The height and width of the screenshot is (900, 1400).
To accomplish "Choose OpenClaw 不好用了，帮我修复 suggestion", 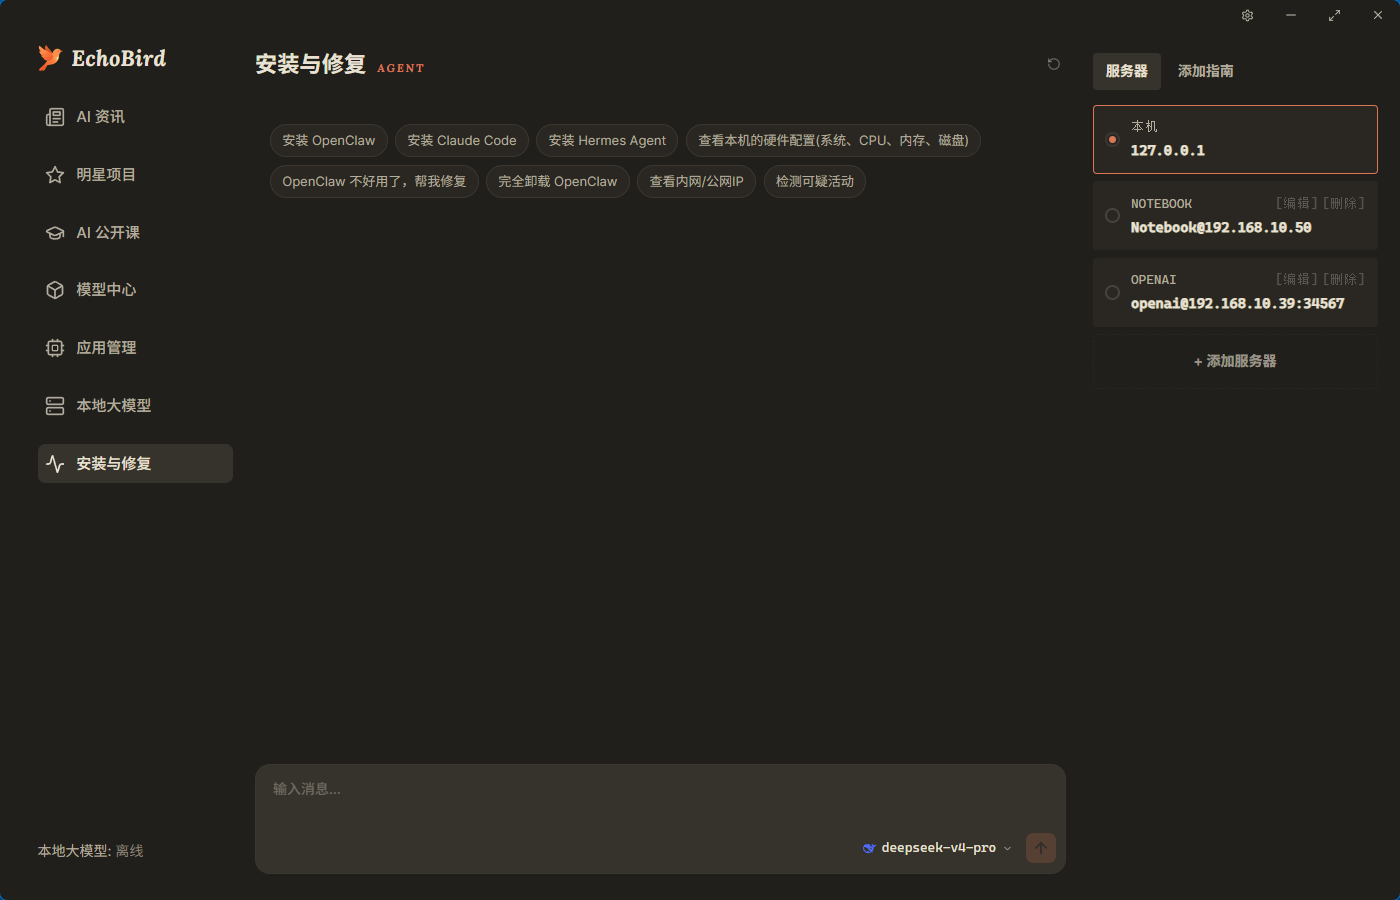I will pos(374,182).
